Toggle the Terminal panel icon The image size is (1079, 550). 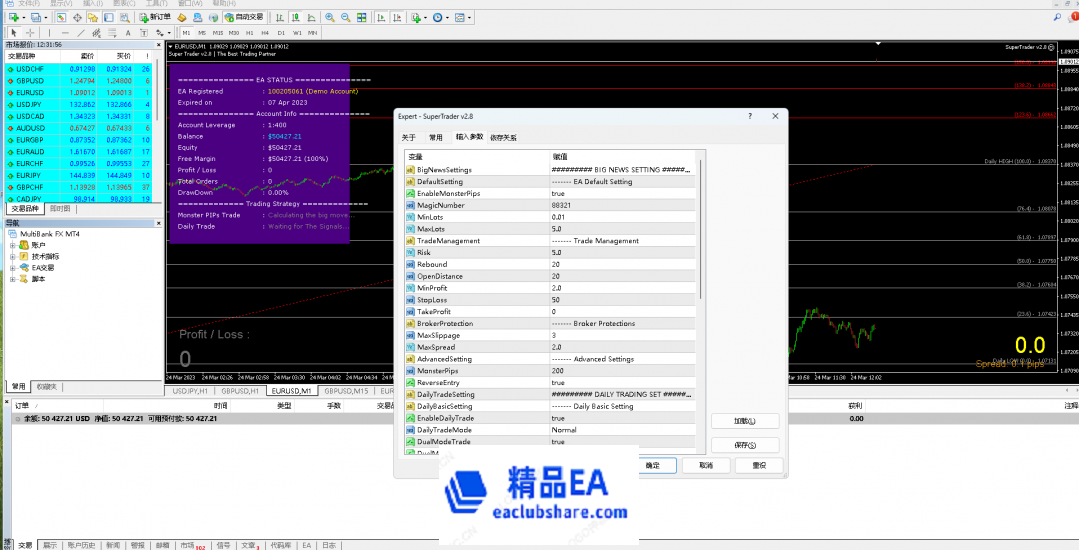tap(108, 17)
